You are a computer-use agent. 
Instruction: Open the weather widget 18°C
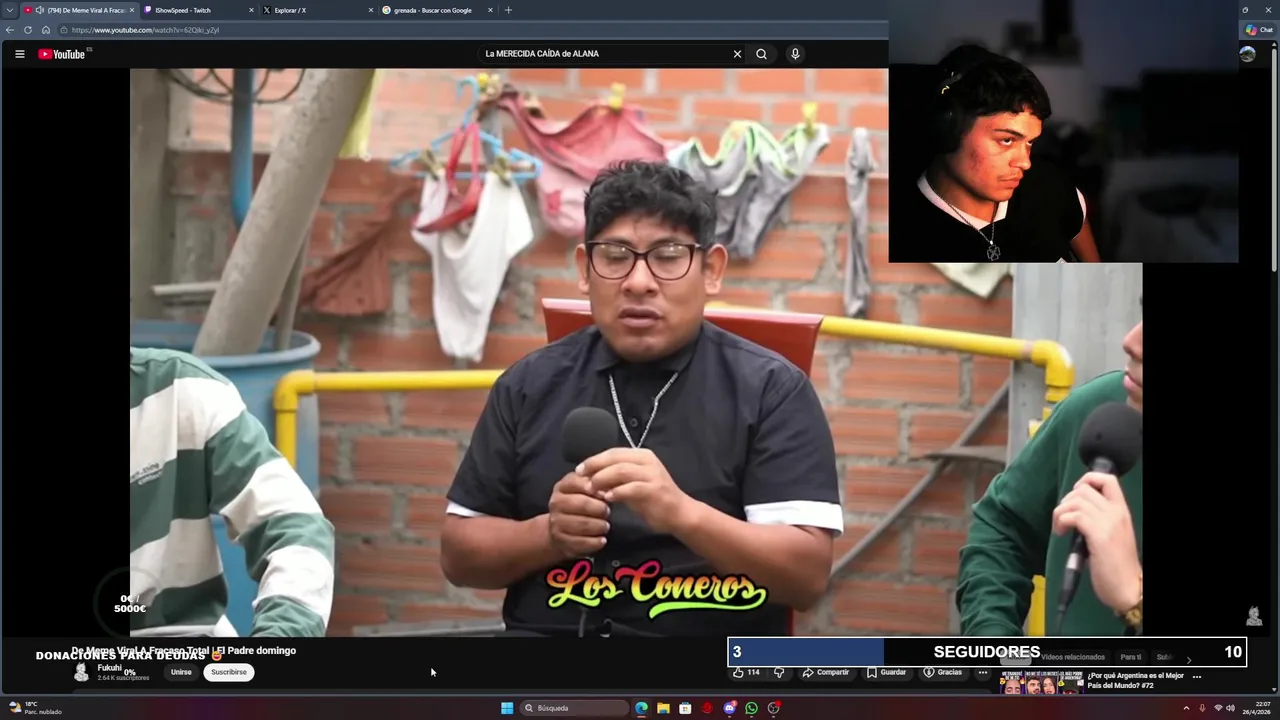pyautogui.click(x=36, y=708)
